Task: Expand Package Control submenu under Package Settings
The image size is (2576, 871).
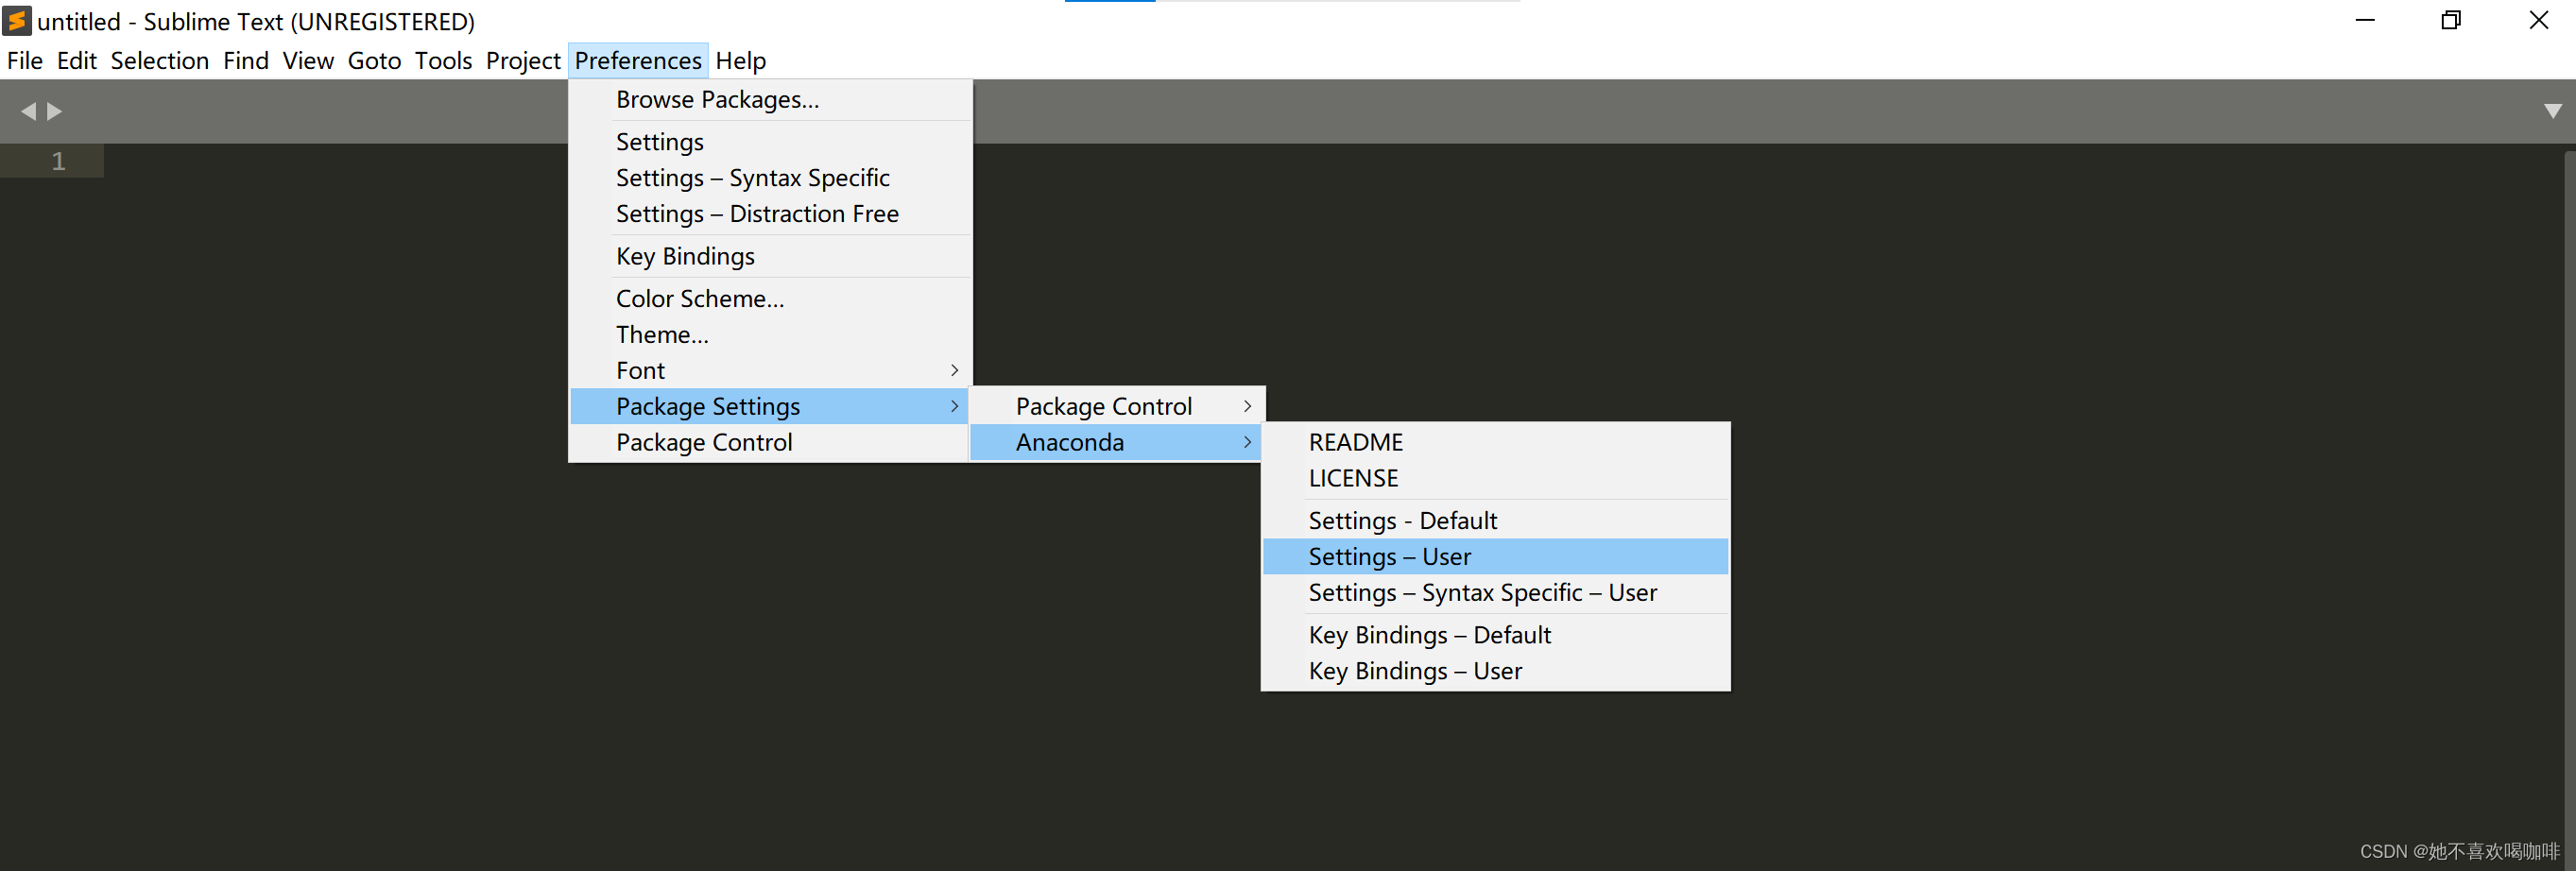Action: point(1117,406)
